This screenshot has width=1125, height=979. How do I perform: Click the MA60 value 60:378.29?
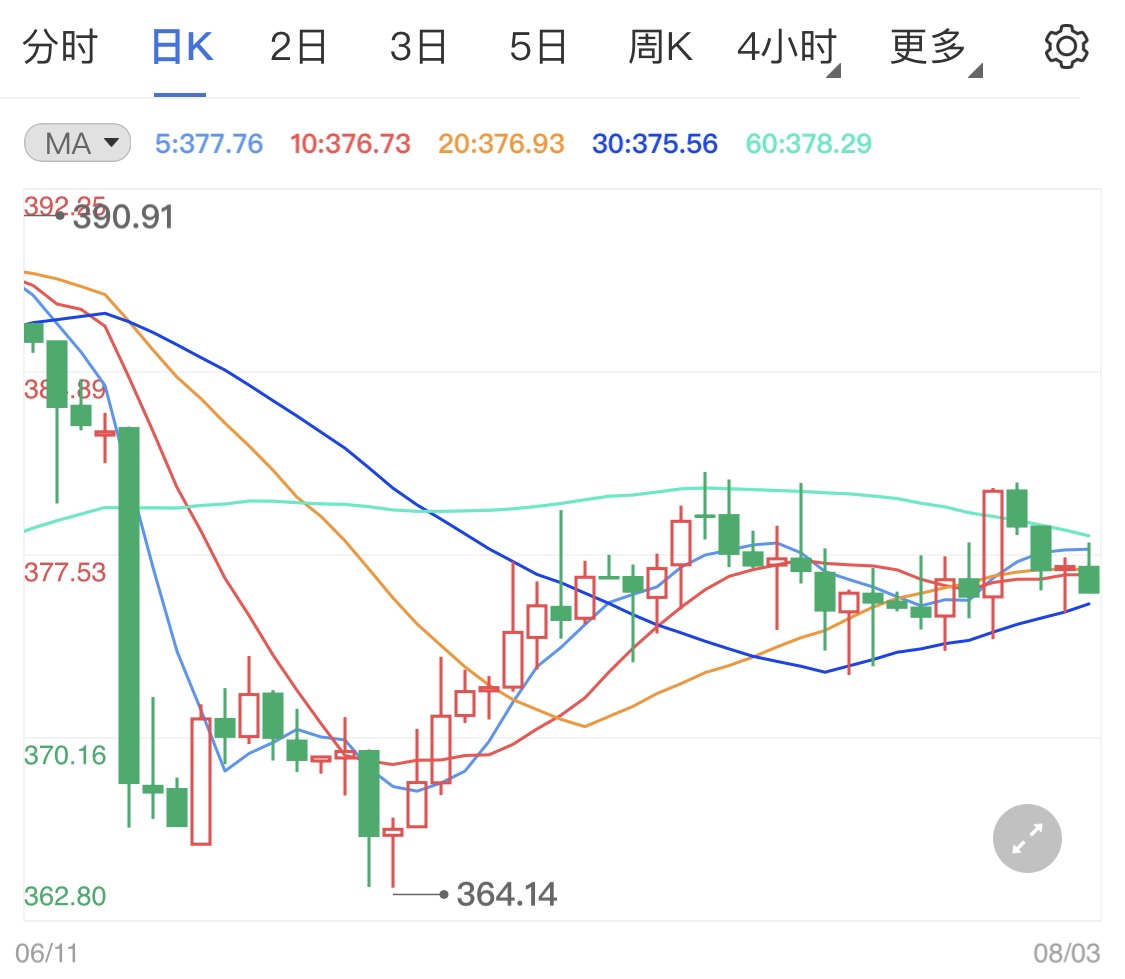tap(809, 143)
